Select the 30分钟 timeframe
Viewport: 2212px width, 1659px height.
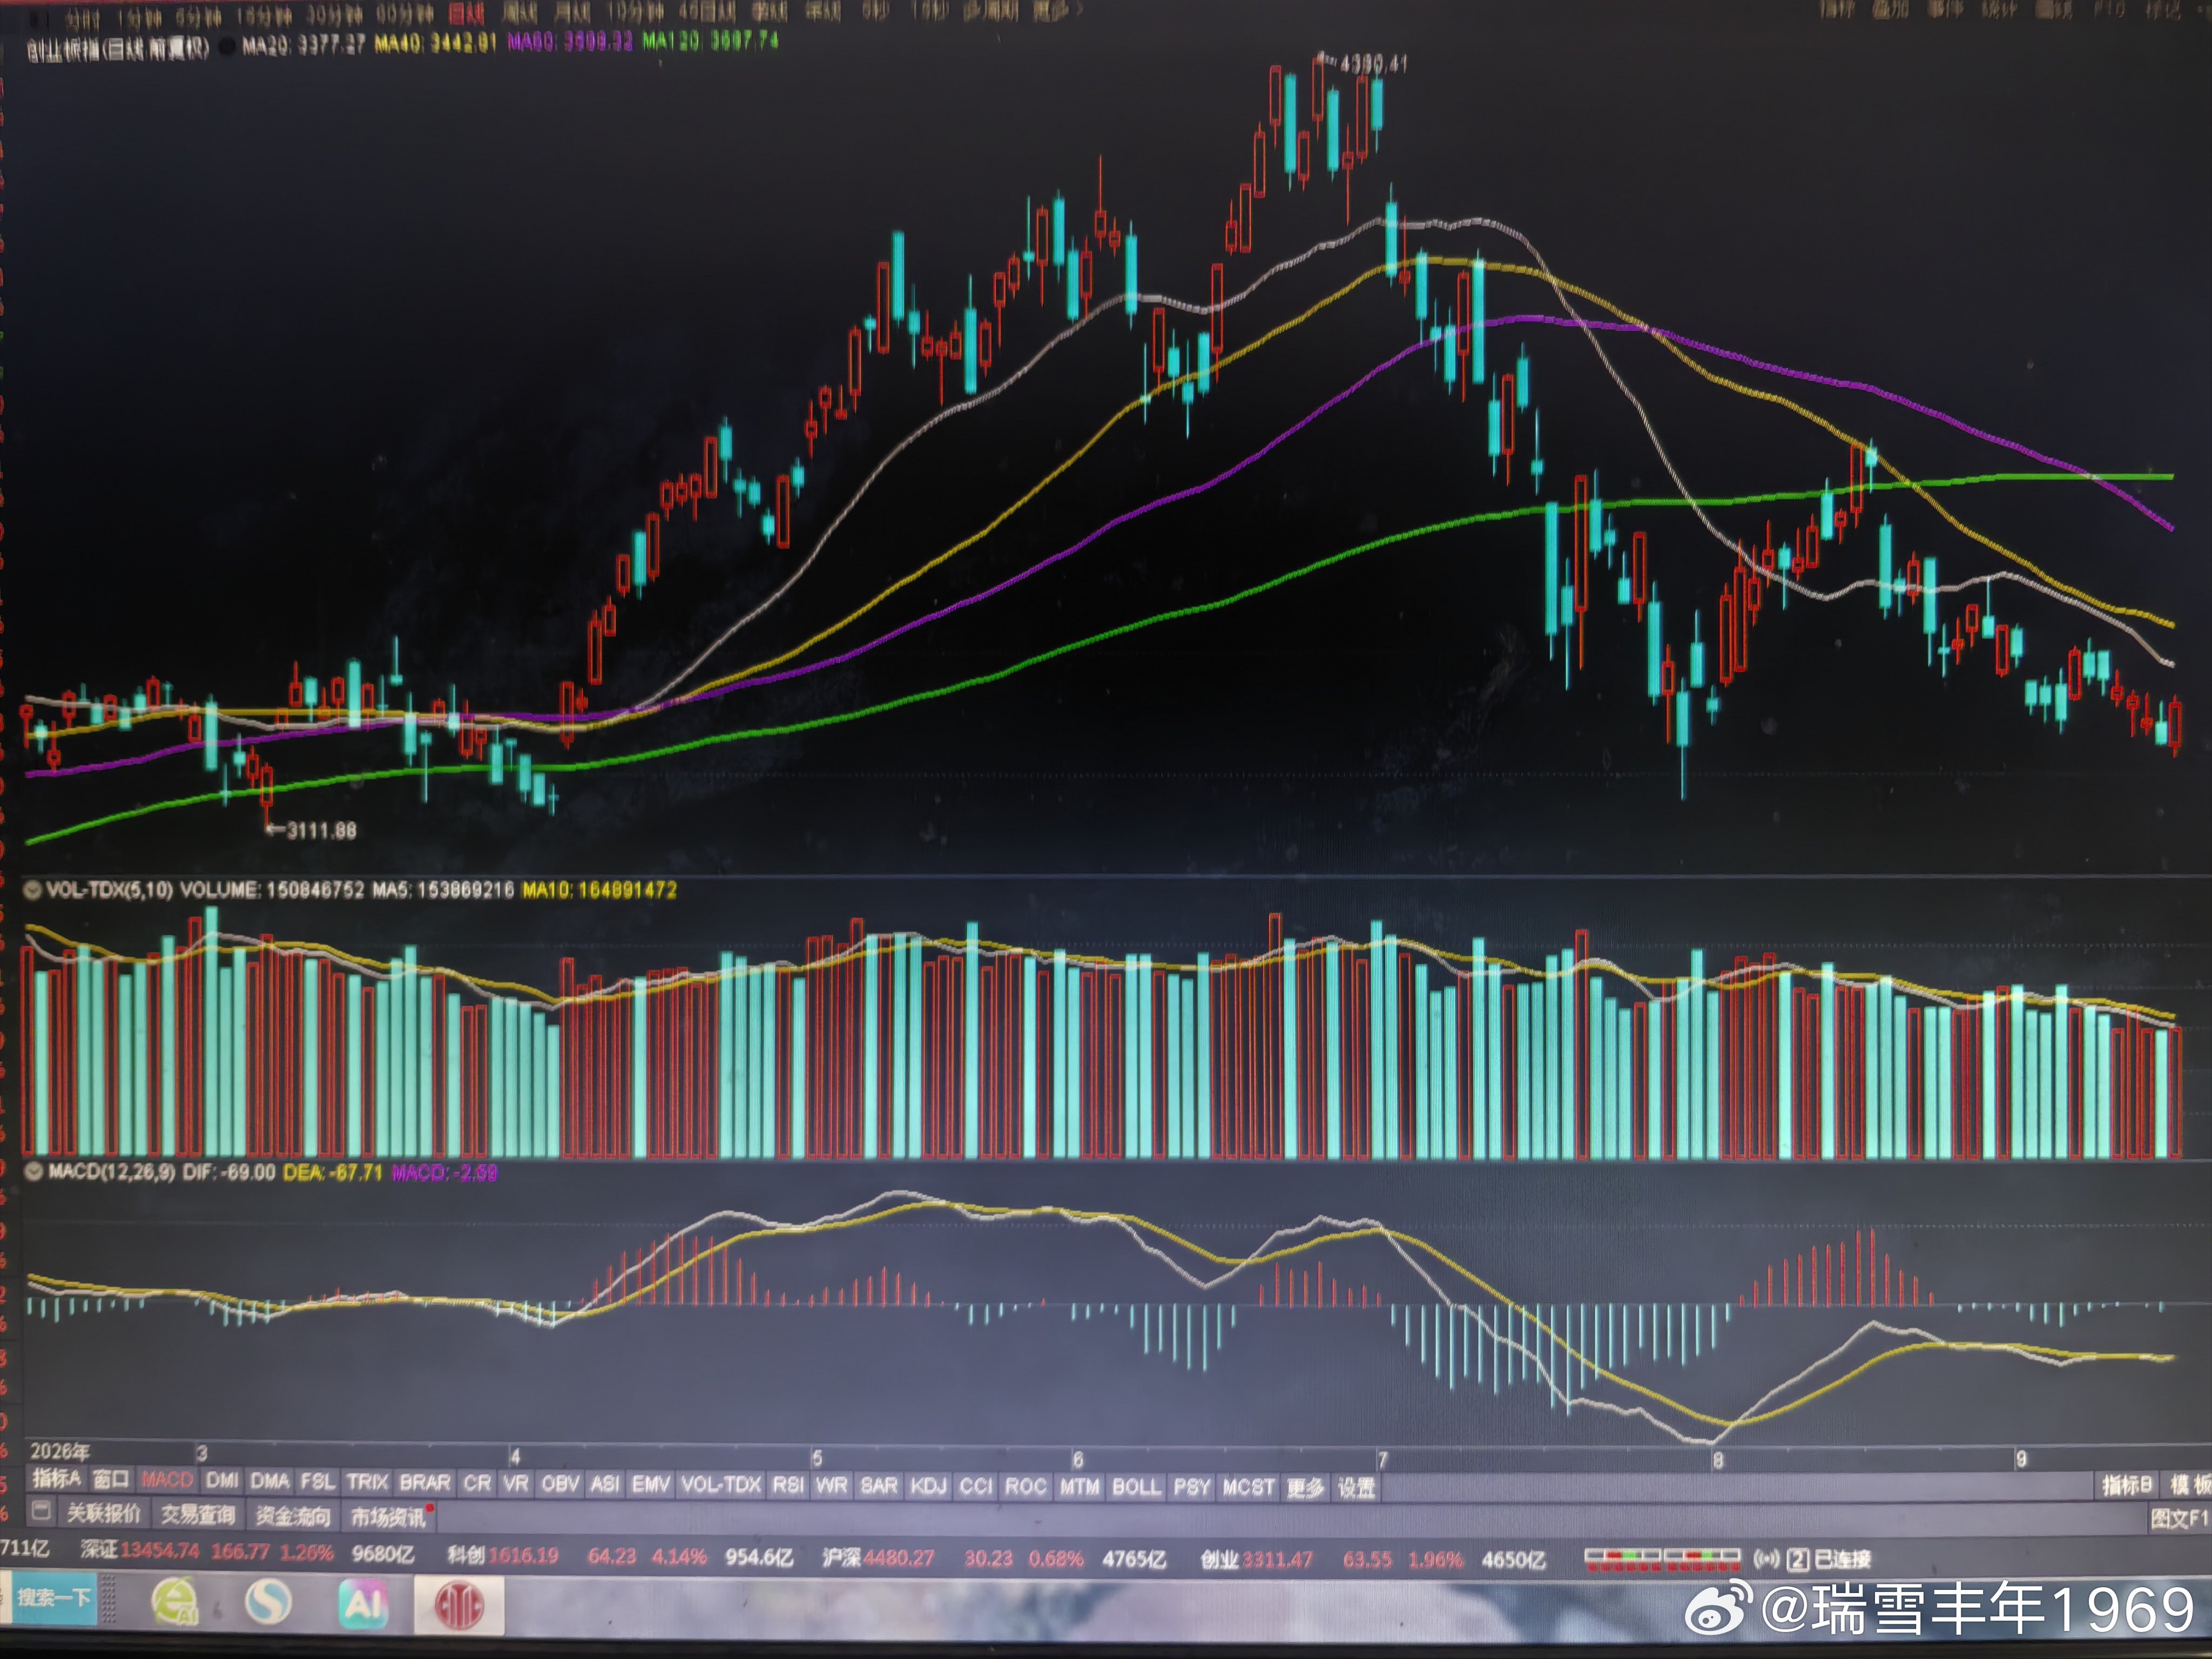(334, 16)
